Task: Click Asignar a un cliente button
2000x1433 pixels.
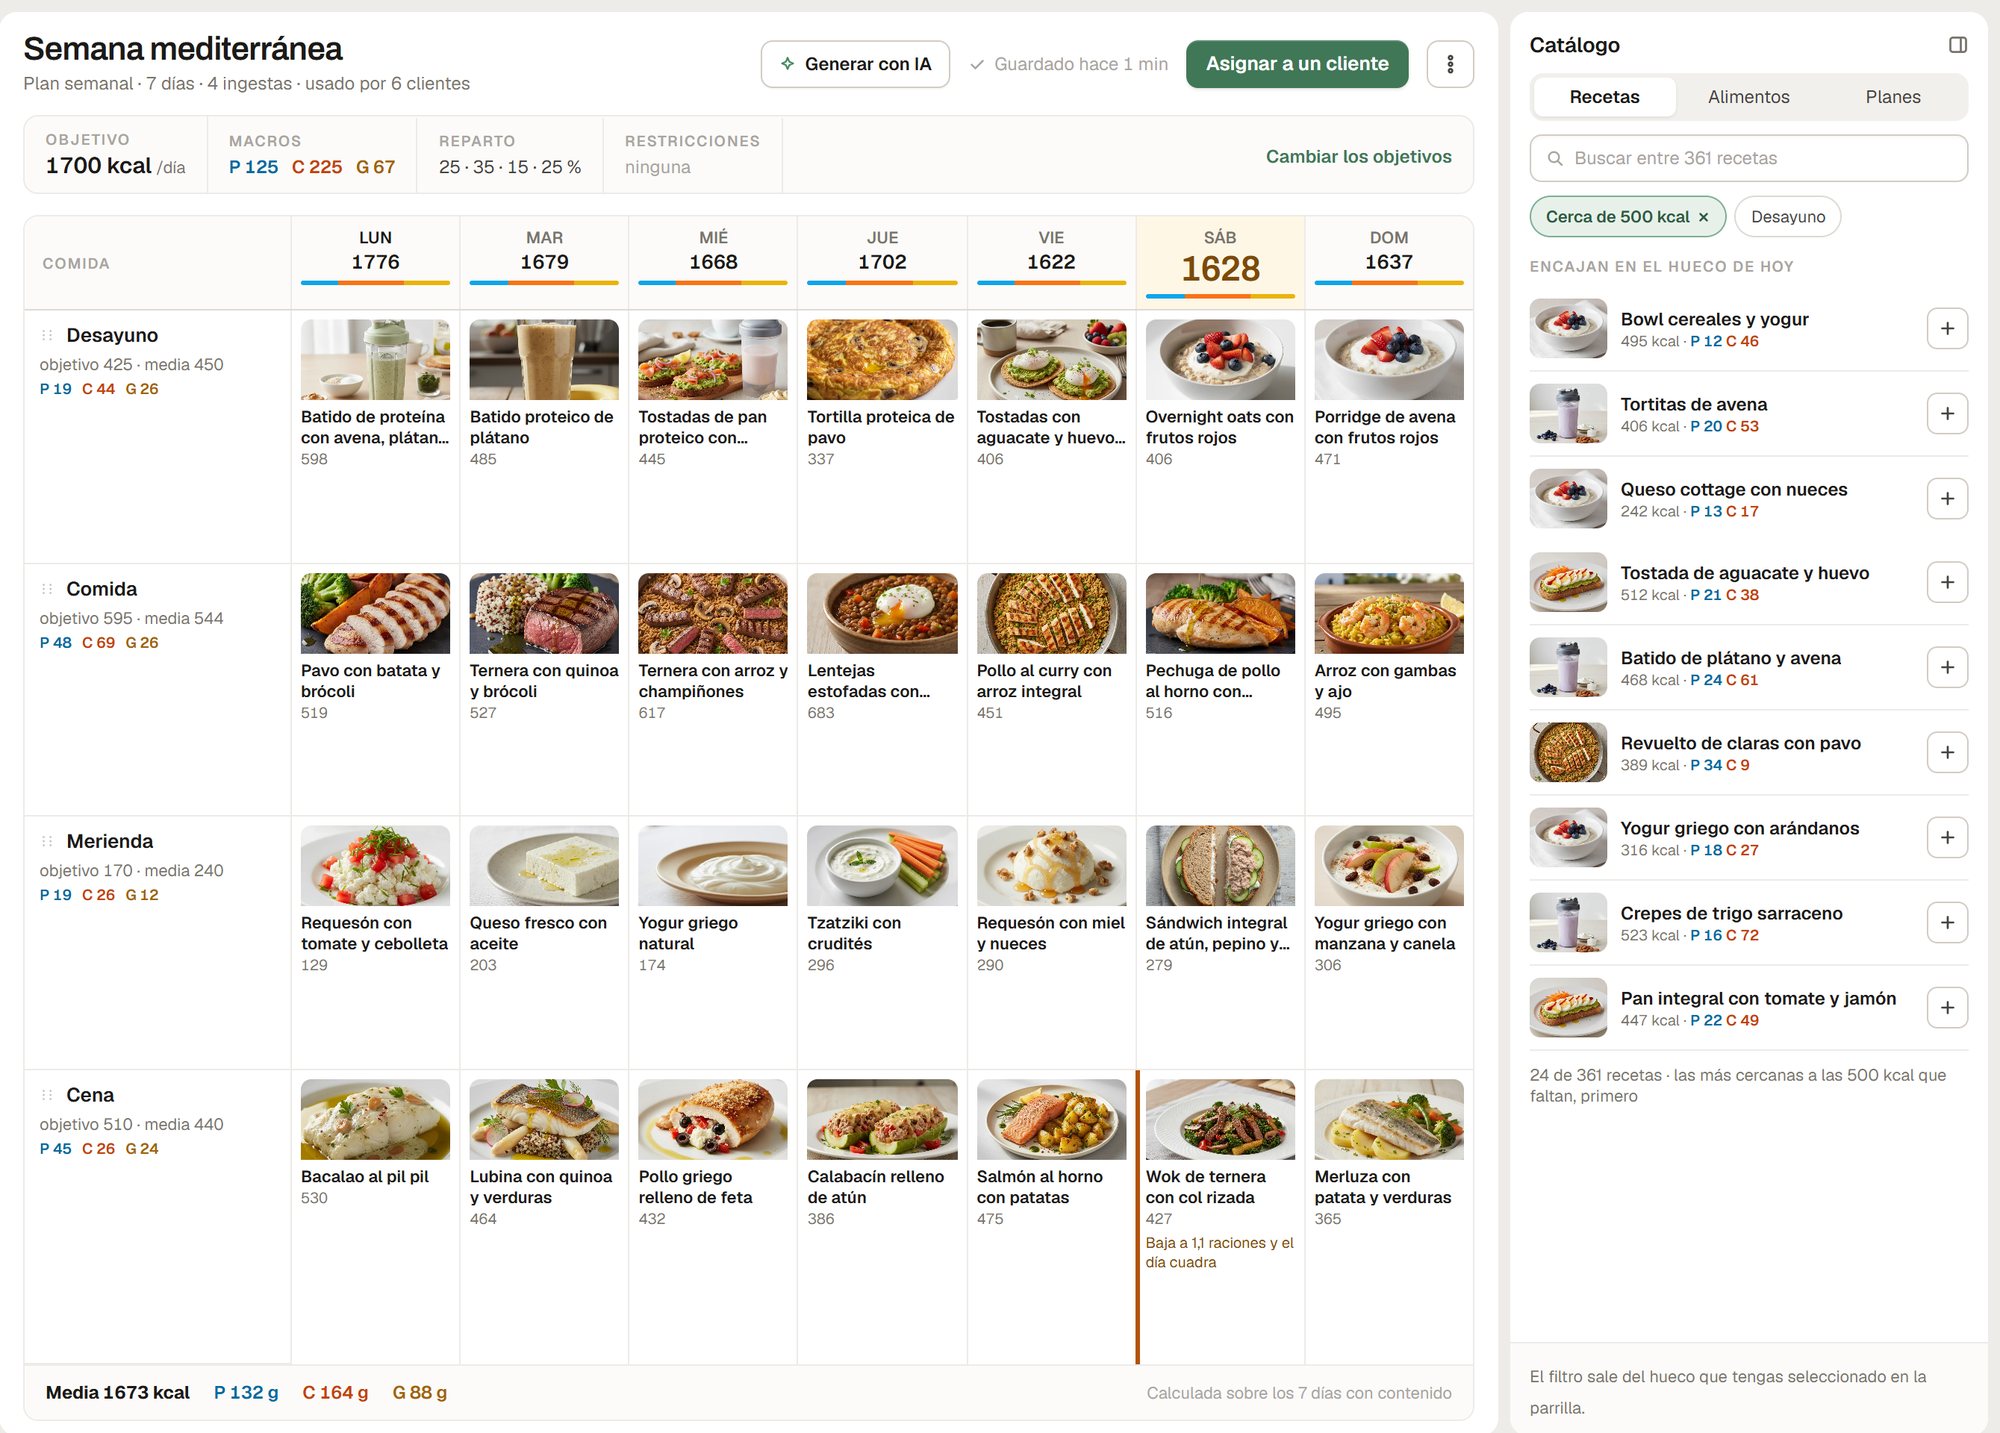Action: tap(1297, 64)
